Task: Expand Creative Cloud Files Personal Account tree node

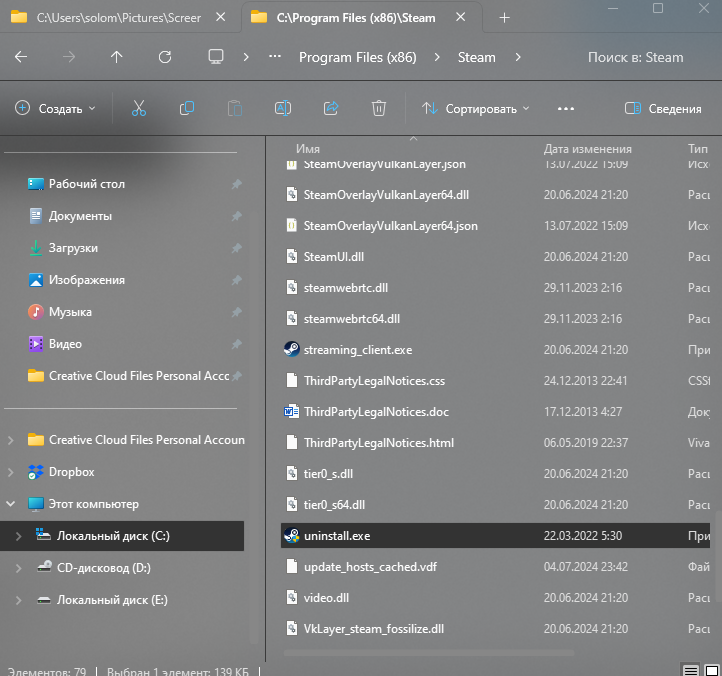Action: [x=11, y=440]
